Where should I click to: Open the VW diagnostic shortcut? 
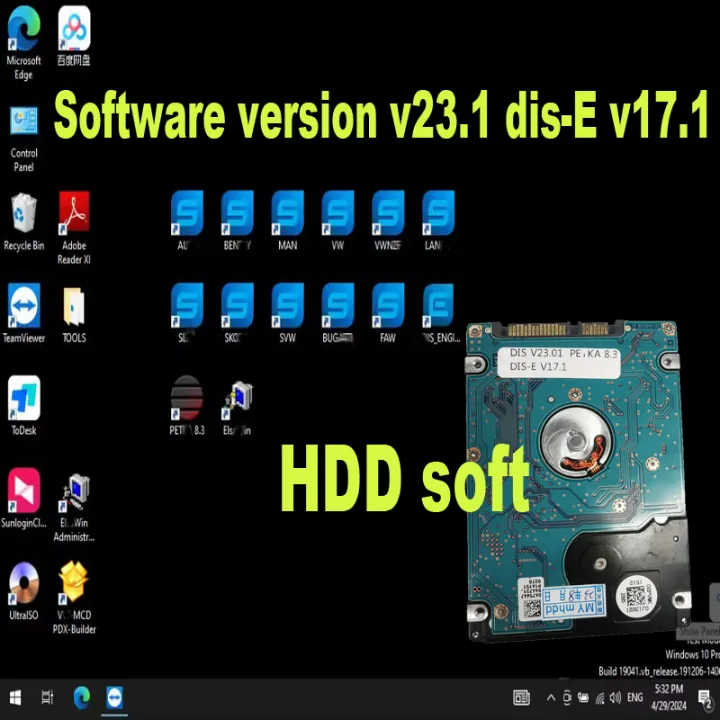(338, 220)
